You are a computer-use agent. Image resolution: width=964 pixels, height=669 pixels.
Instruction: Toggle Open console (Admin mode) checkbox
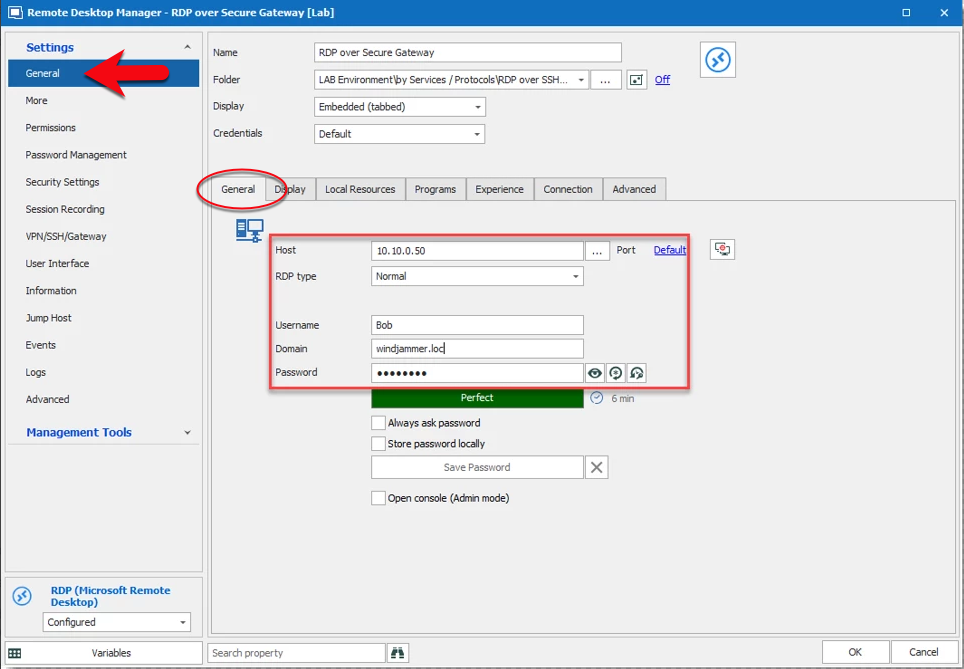(379, 498)
